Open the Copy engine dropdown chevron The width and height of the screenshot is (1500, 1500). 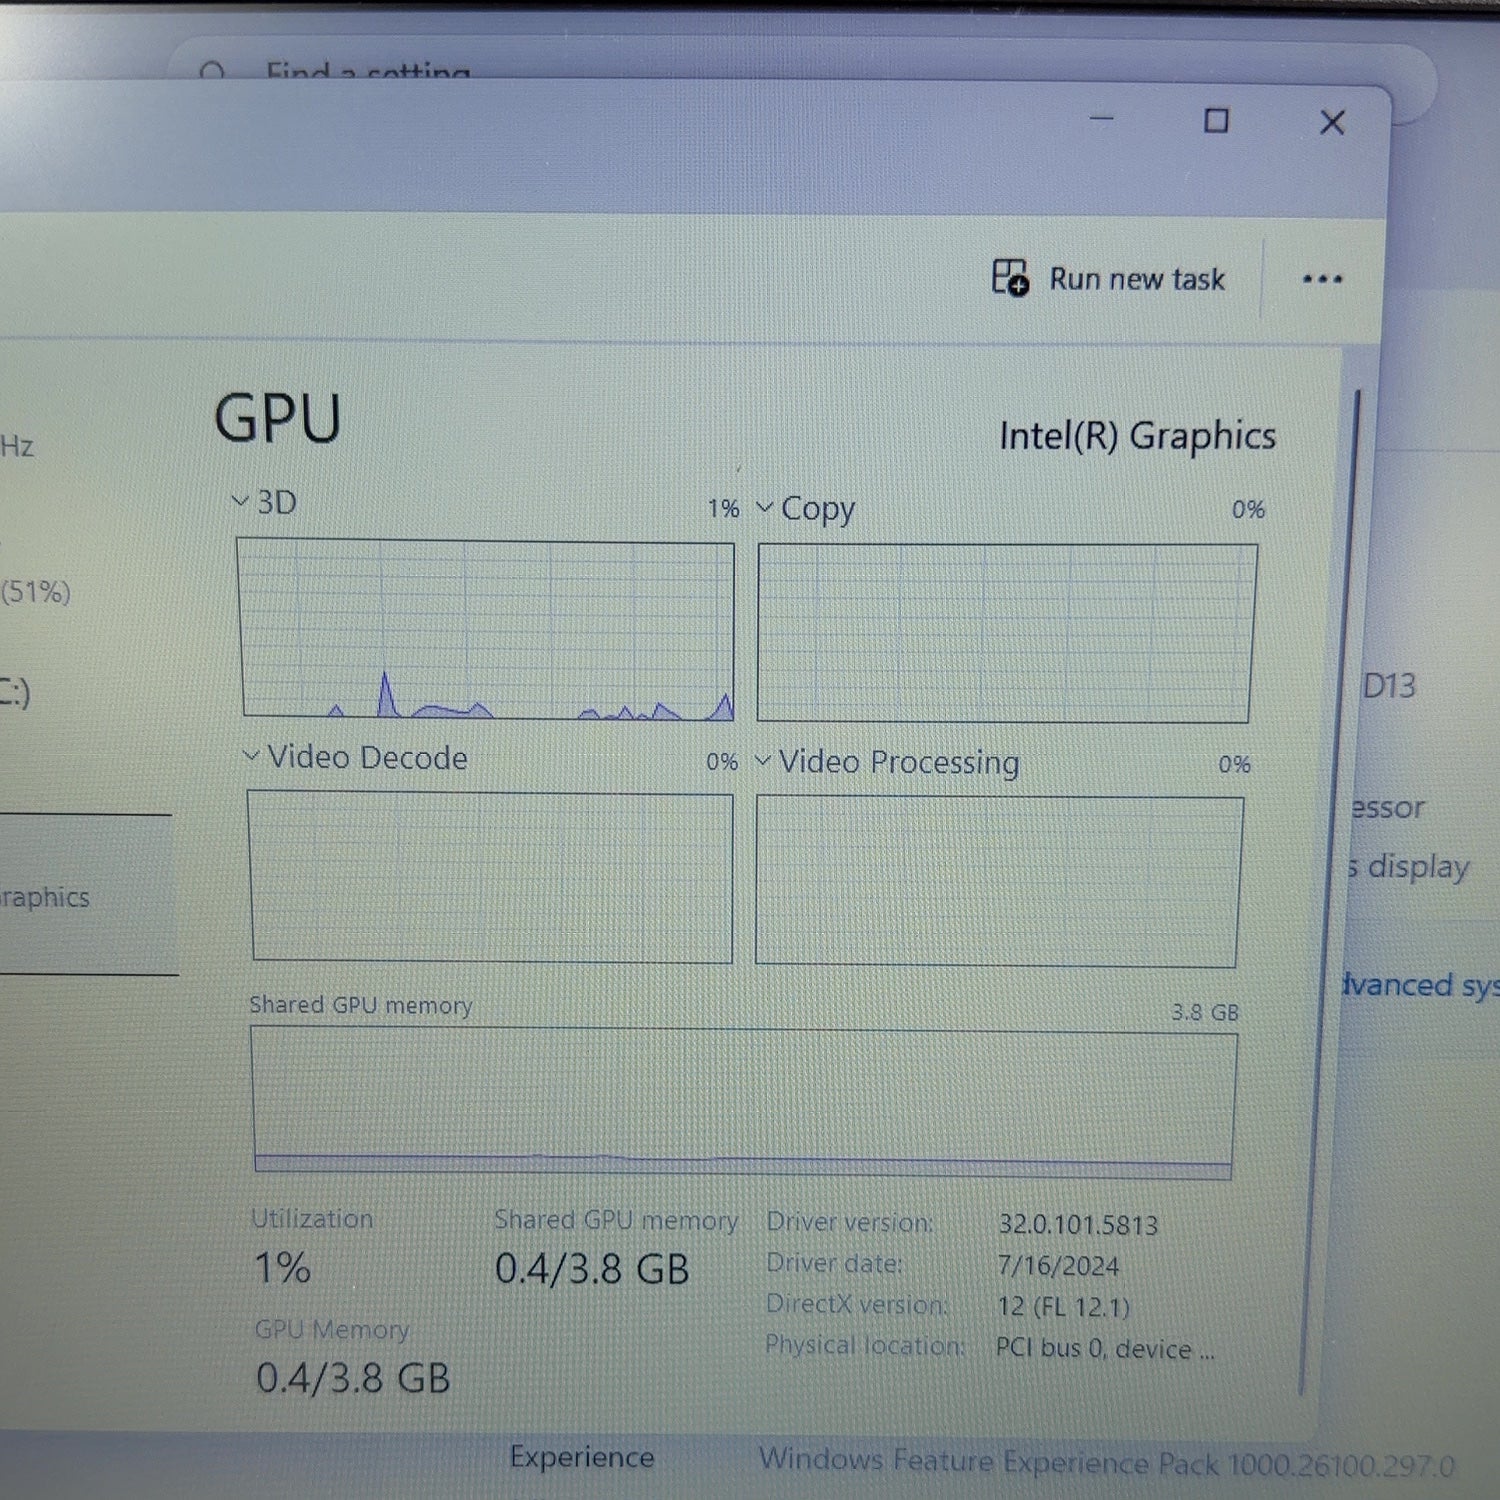pos(764,507)
